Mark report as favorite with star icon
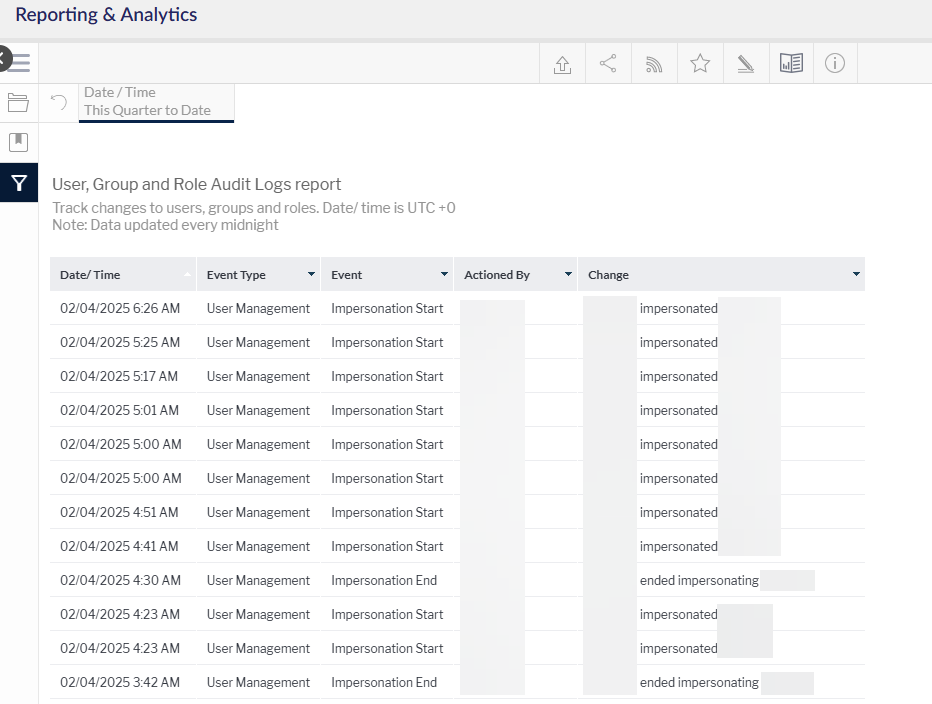Viewport: 932px width, 704px height. pyautogui.click(x=700, y=64)
